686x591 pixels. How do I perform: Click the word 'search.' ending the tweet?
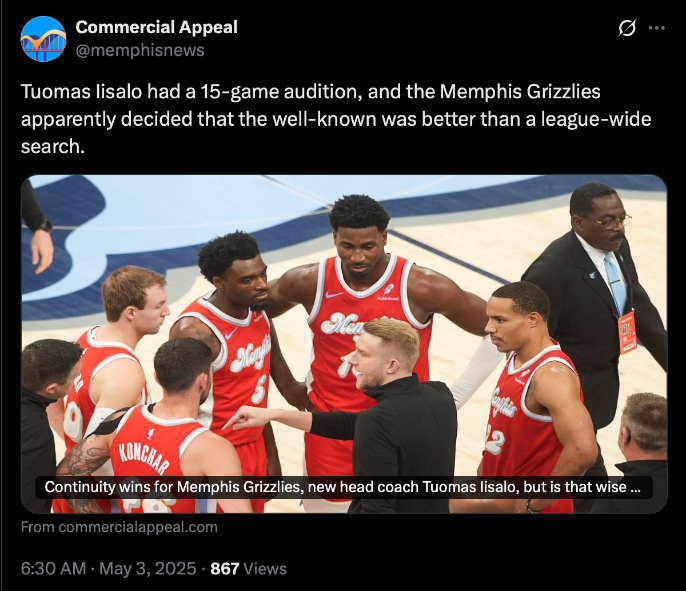click(x=52, y=147)
